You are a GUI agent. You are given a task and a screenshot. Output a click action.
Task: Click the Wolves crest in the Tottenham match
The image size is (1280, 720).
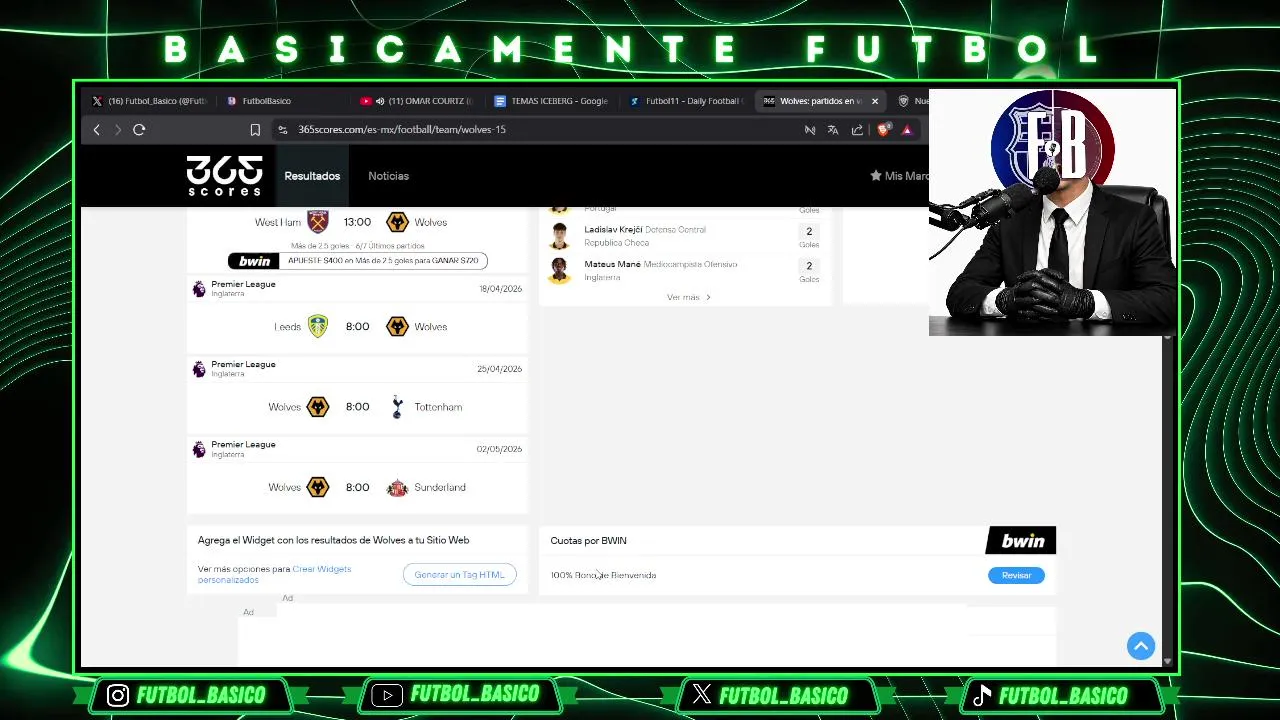(317, 407)
